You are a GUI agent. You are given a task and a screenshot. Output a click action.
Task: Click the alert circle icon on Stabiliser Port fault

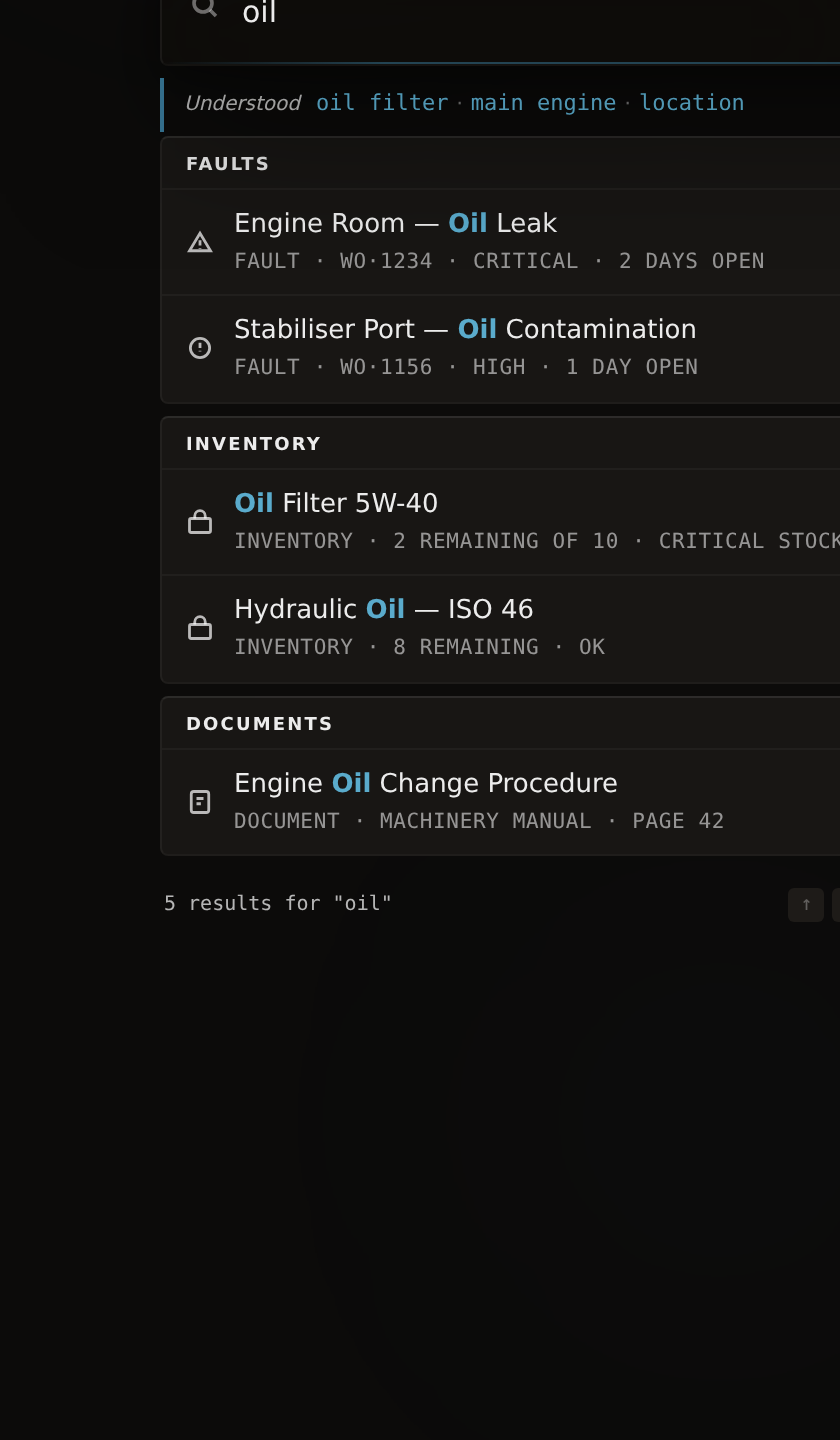point(201,347)
